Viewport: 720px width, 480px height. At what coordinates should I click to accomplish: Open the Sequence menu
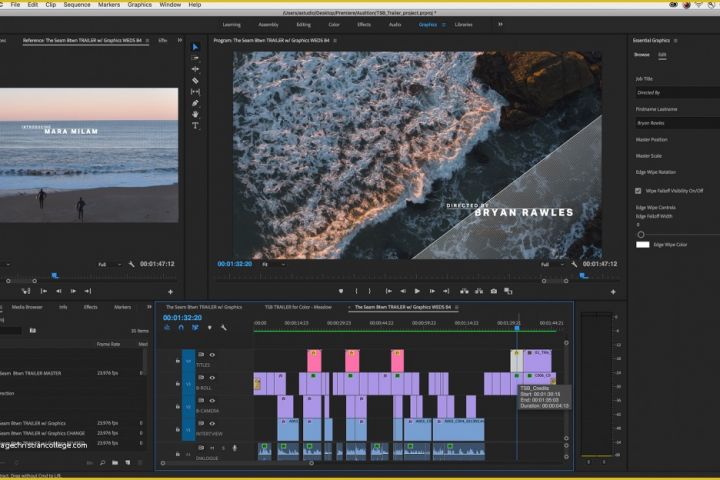(77, 5)
